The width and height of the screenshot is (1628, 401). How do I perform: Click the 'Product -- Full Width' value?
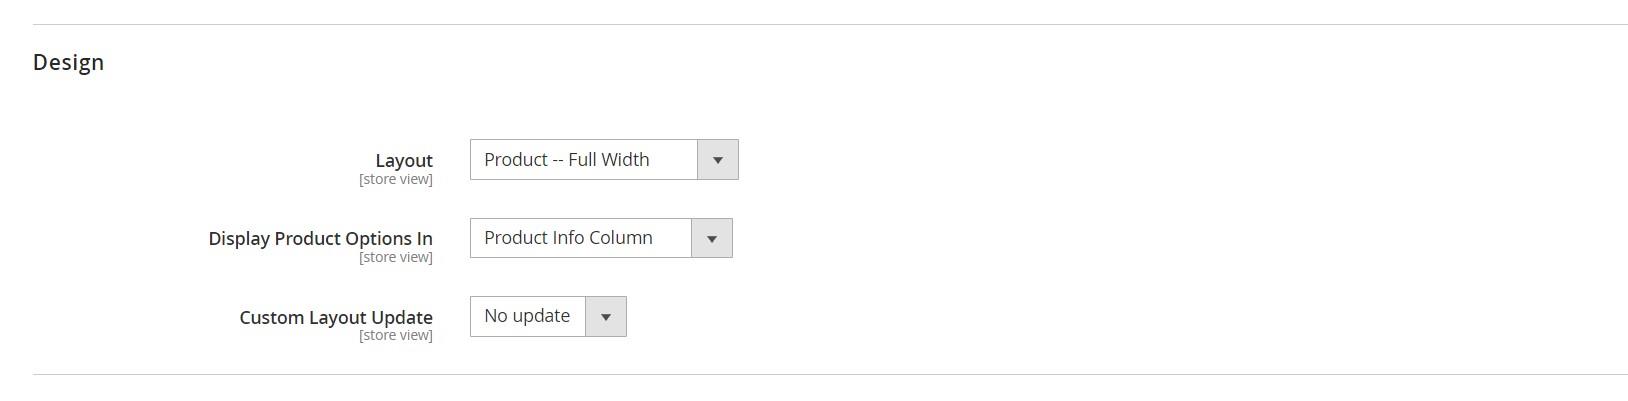(566, 160)
